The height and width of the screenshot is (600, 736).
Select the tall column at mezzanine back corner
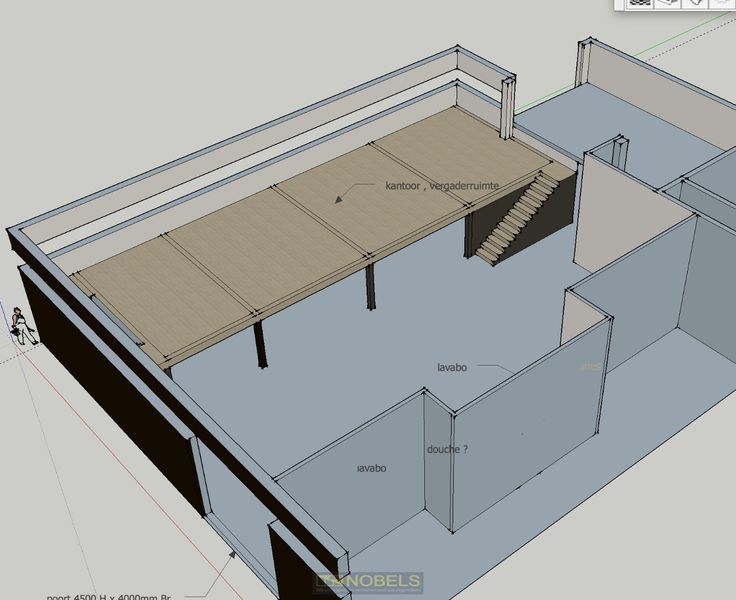(507, 108)
